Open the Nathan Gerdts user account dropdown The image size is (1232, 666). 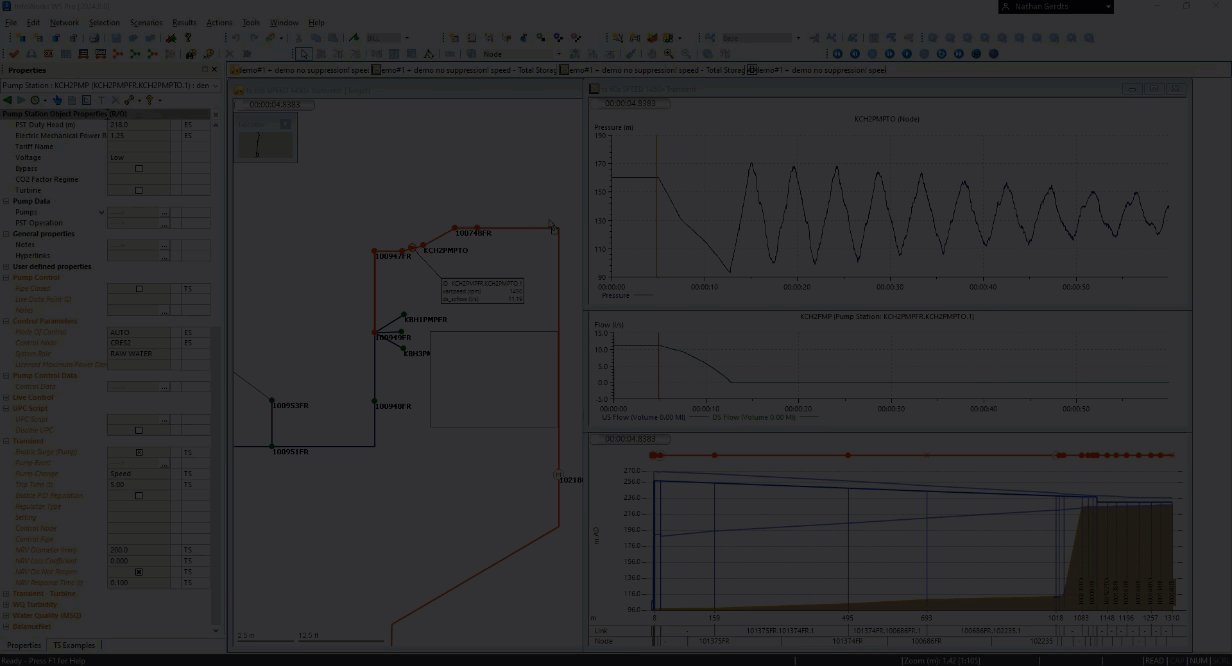[x=1108, y=6]
